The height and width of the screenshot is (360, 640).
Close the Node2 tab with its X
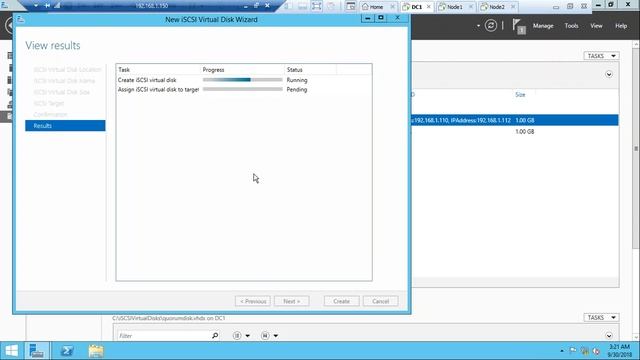coord(513,7)
